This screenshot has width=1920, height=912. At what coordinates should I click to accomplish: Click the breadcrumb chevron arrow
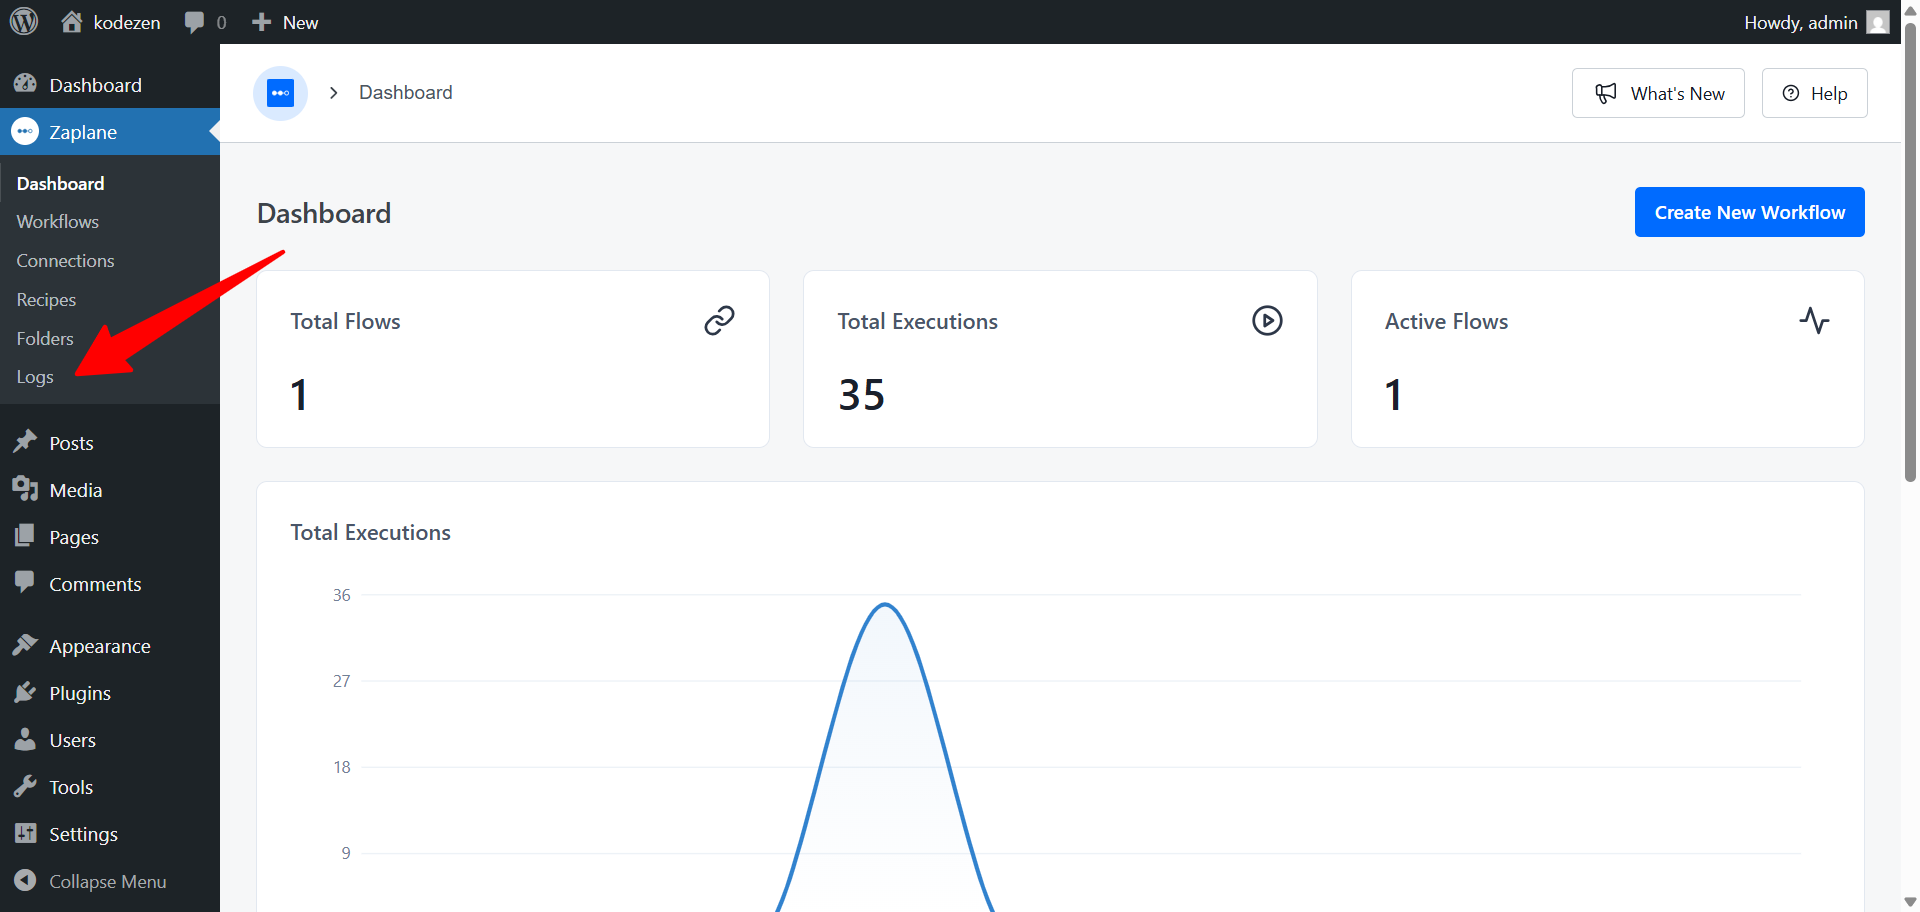pyautogui.click(x=334, y=93)
